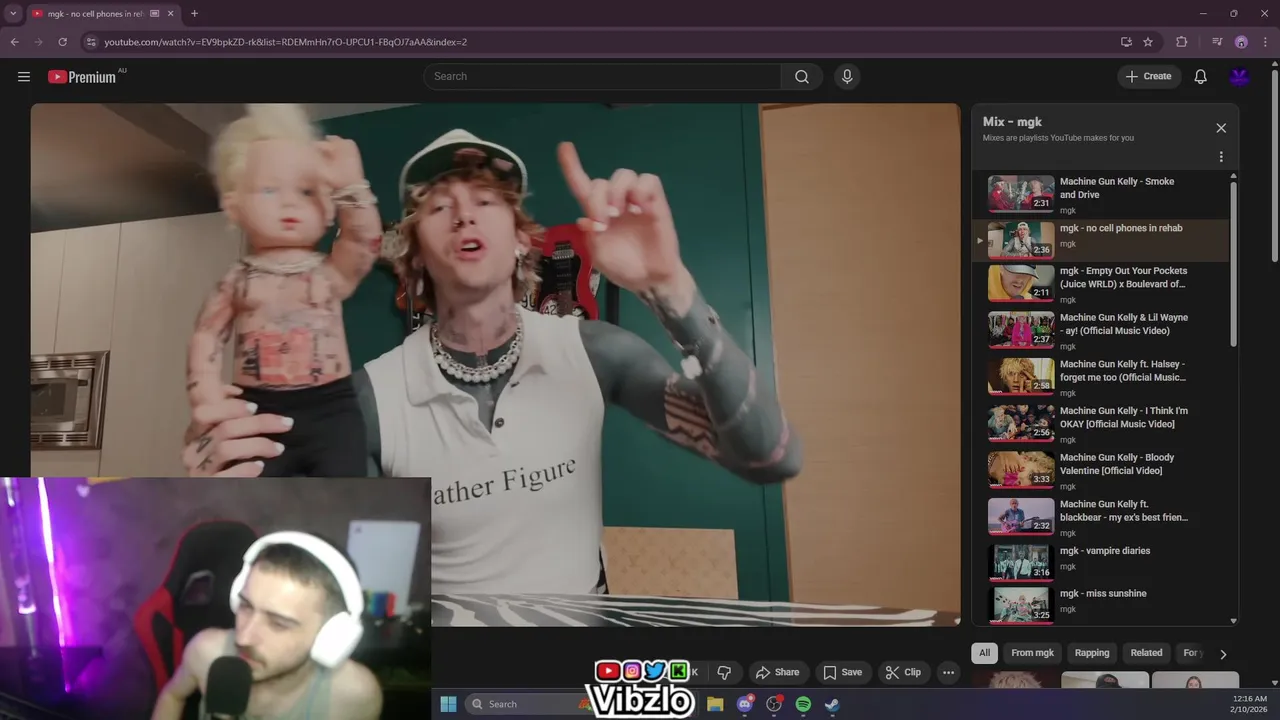Click the playlist panel scrollbar
1280x720 pixels.
[x=1233, y=264]
